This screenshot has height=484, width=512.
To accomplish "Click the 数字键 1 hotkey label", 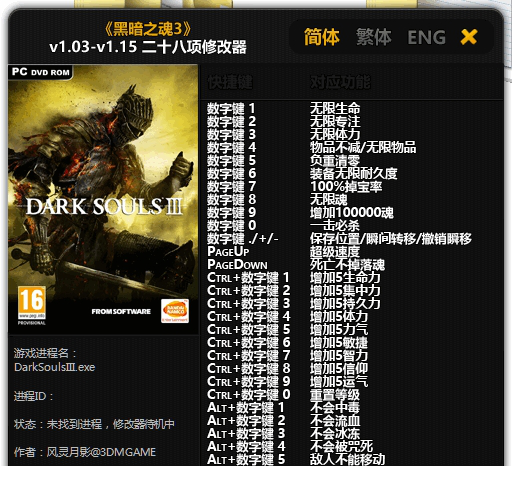I will 231,108.
